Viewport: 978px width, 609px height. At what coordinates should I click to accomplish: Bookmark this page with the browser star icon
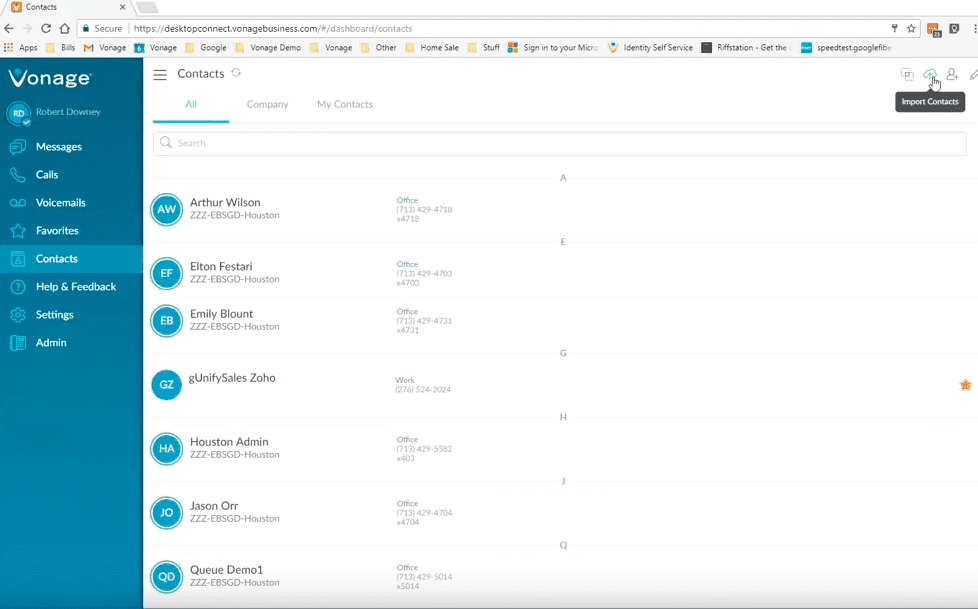point(911,29)
